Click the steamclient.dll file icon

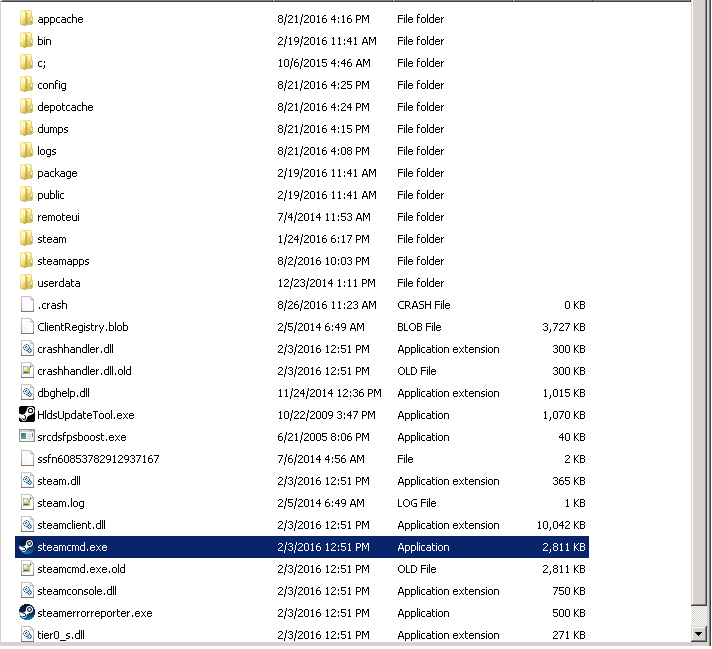pyautogui.click(x=26, y=525)
